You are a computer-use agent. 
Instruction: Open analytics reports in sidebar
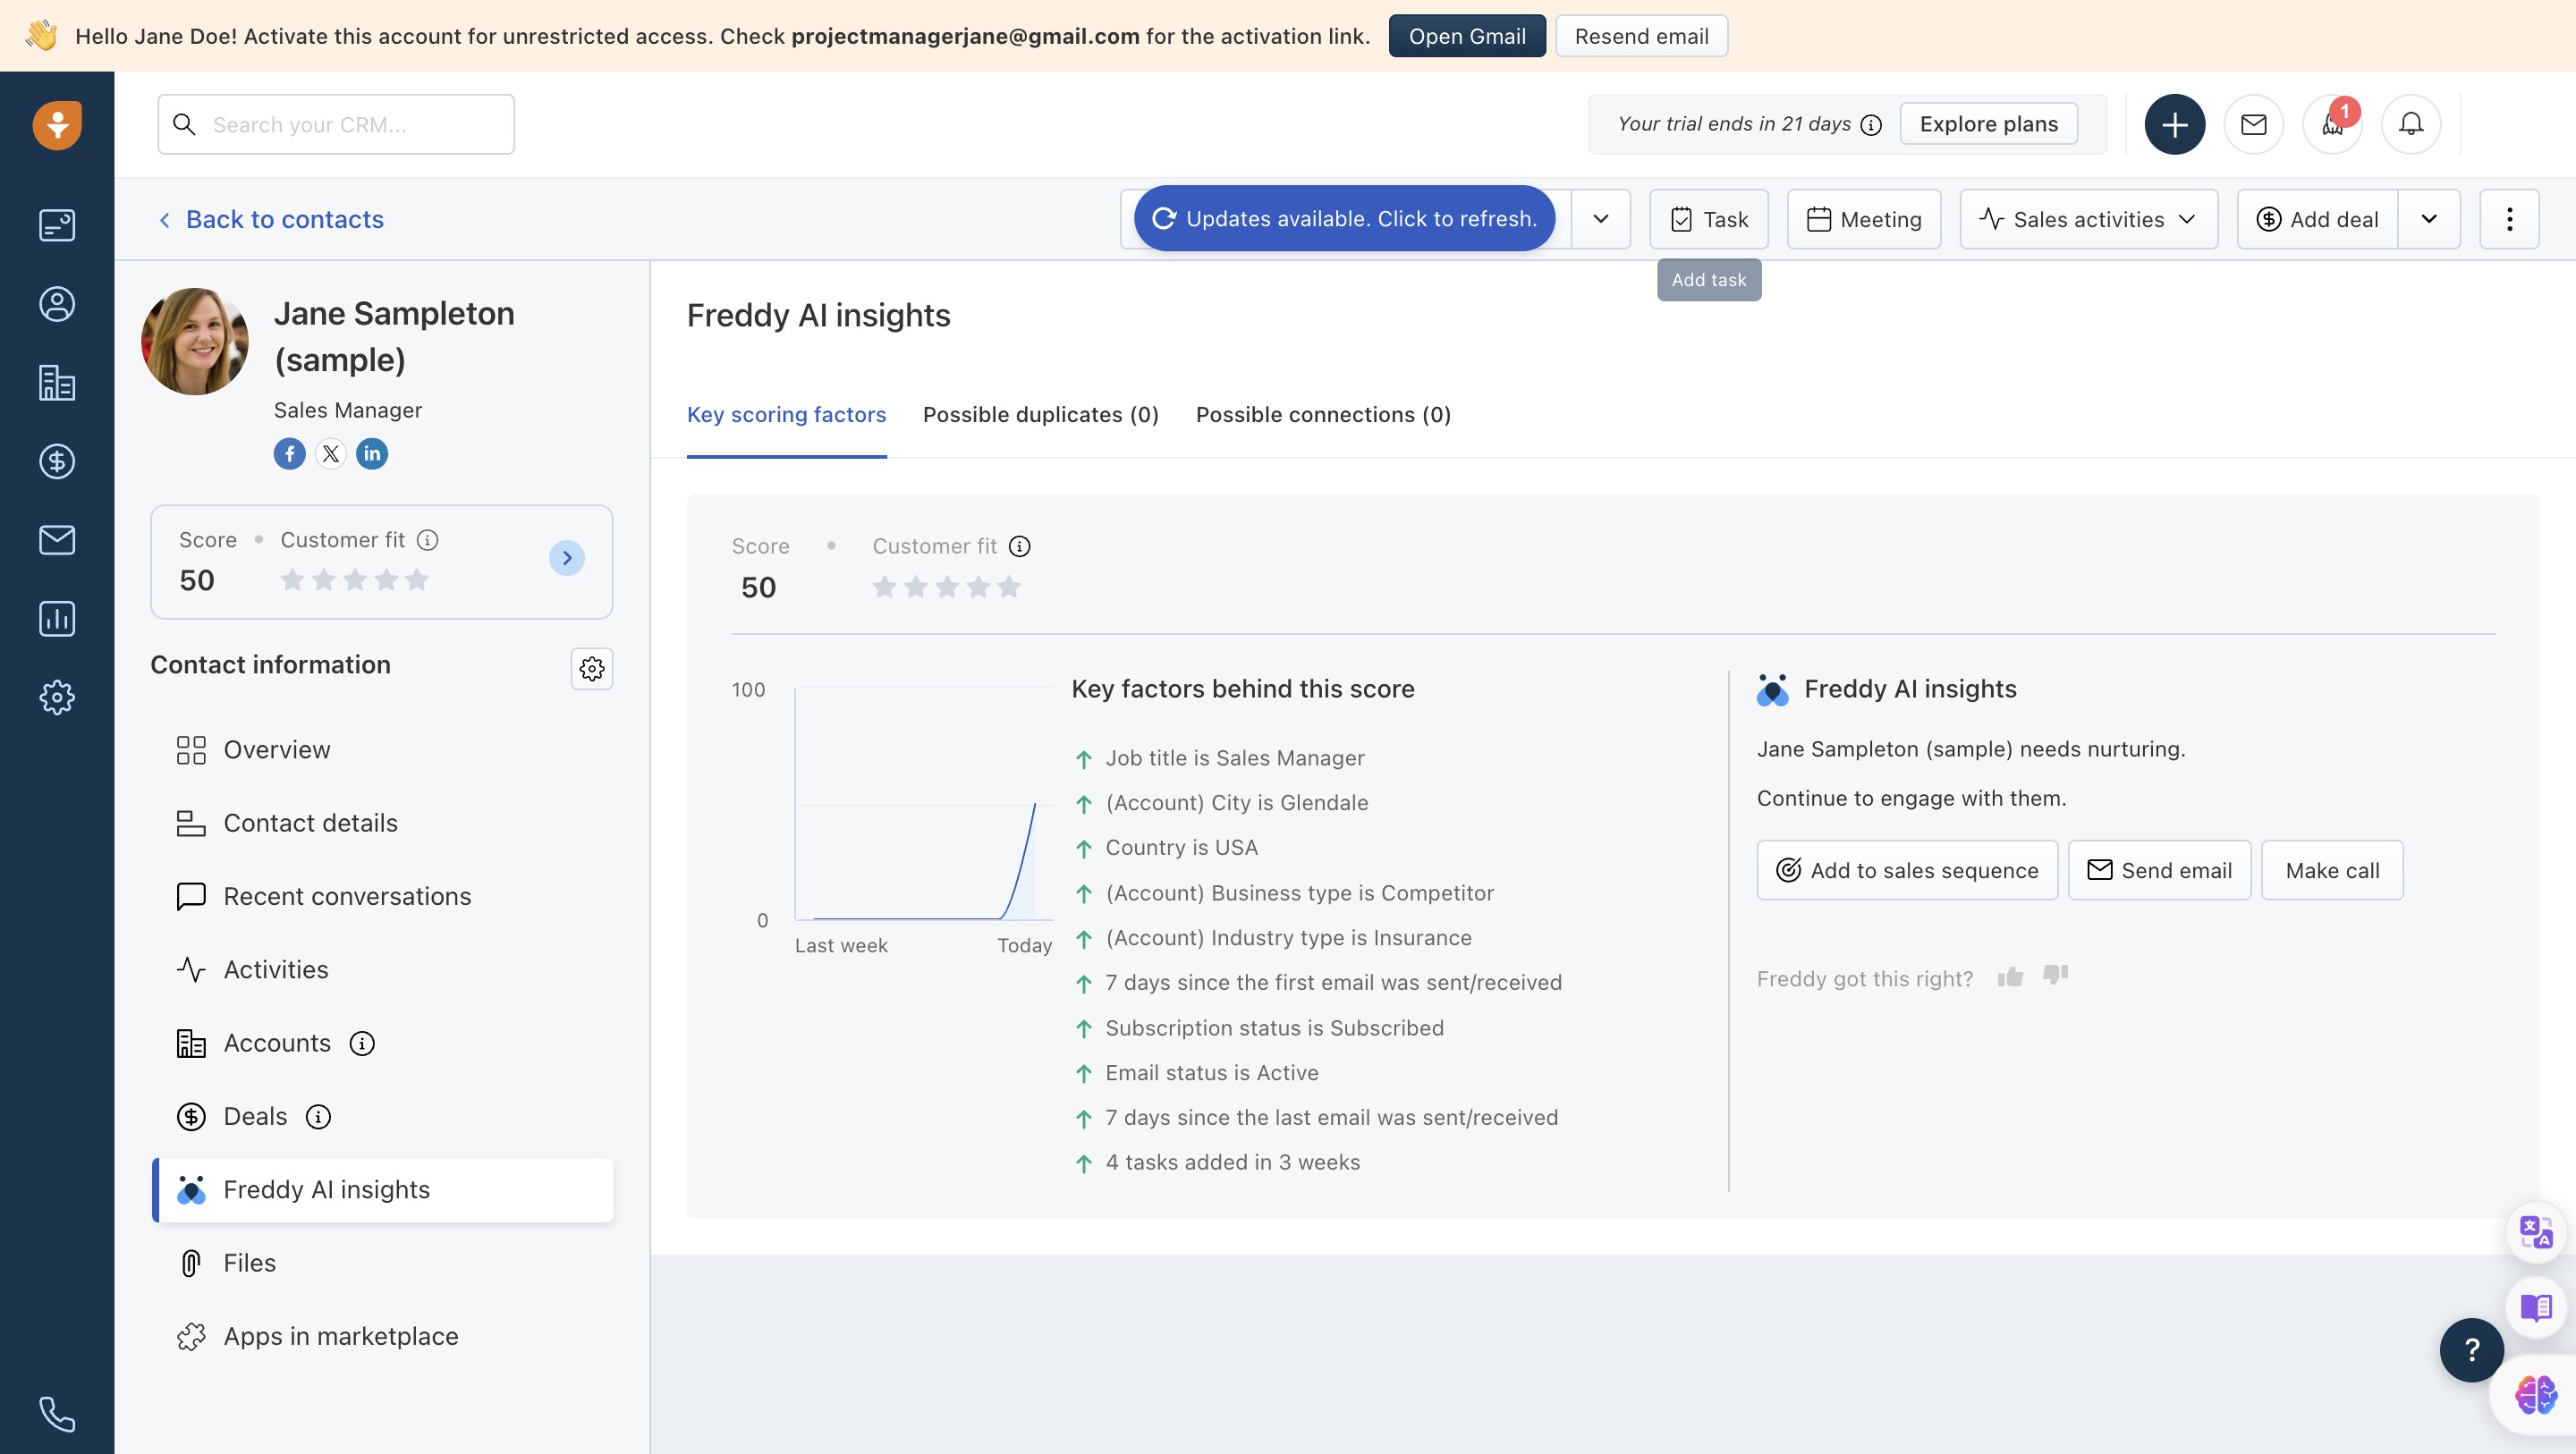coord(57,619)
